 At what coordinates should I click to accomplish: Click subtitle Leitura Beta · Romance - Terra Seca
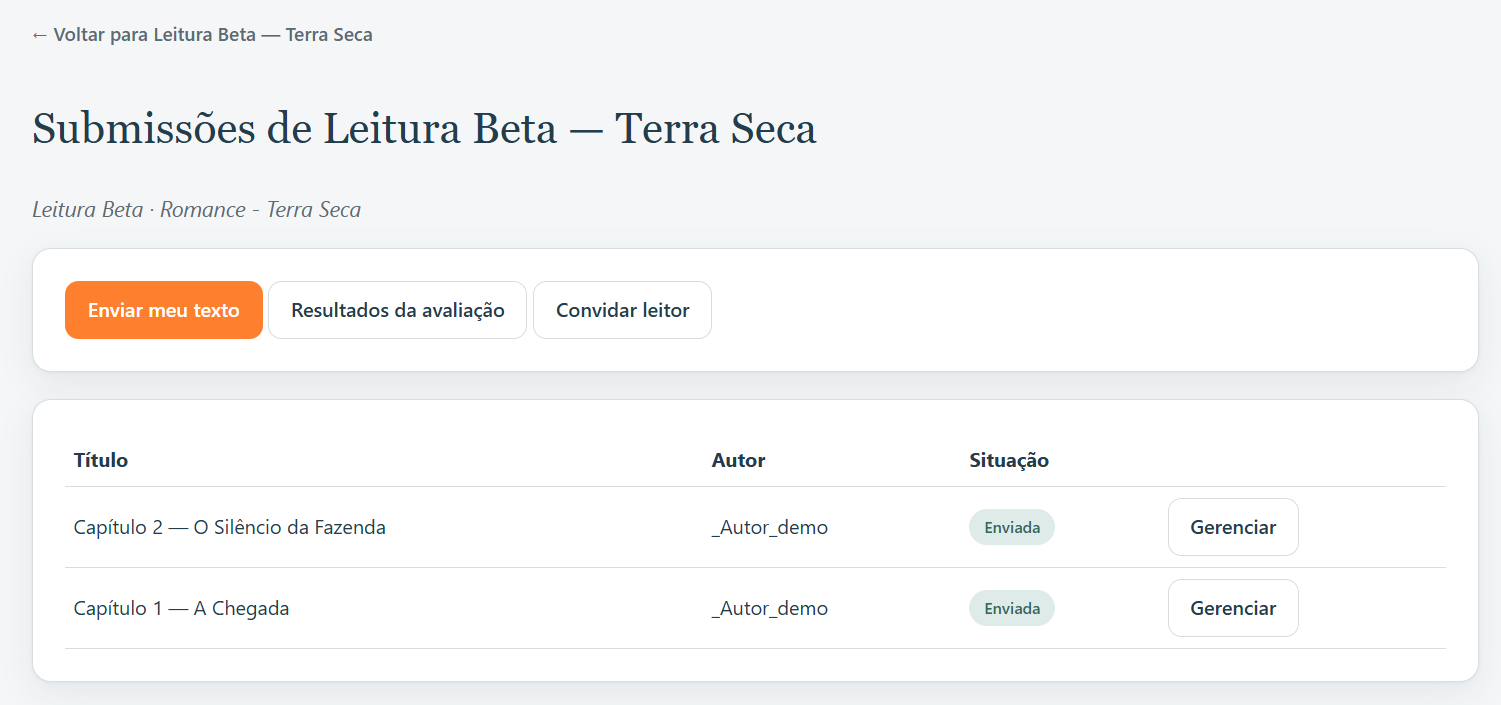(x=197, y=210)
